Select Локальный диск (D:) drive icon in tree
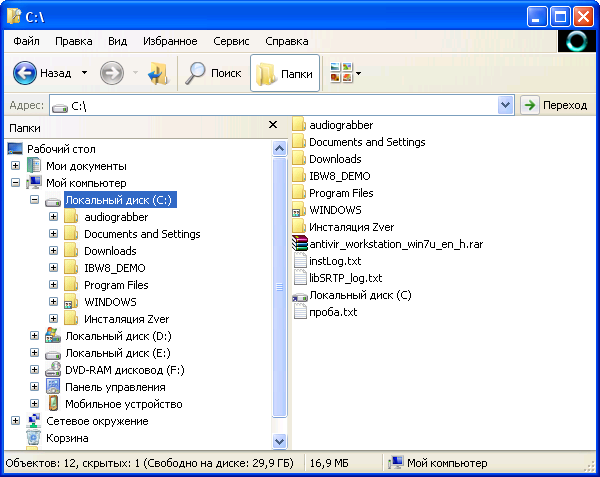This screenshot has height=477, width=600. coord(53,335)
